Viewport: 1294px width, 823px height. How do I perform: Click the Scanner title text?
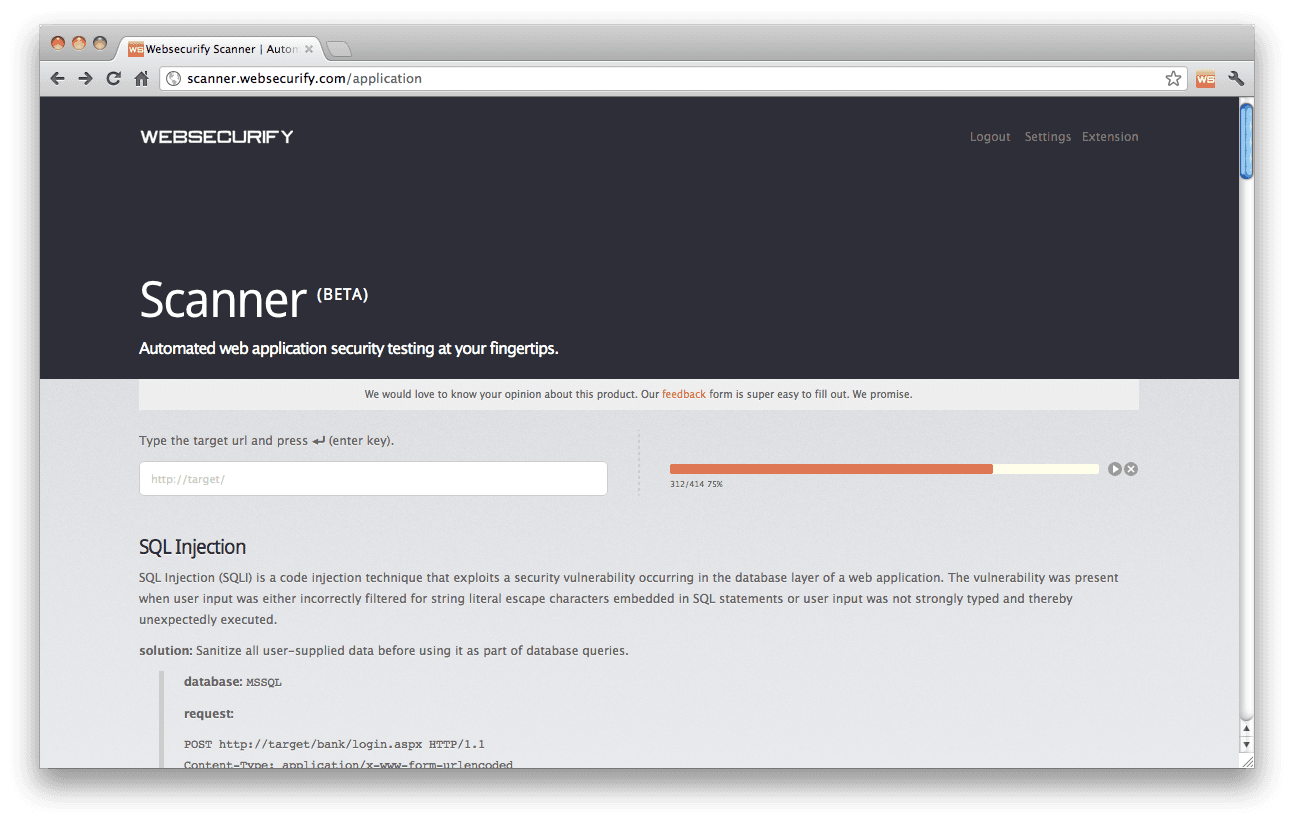tap(223, 299)
